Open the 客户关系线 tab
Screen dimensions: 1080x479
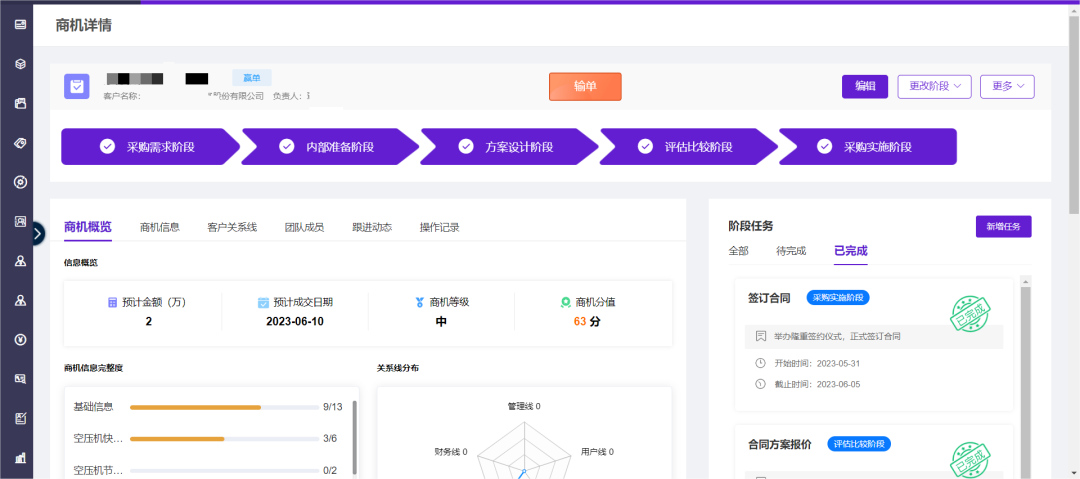pos(232,227)
